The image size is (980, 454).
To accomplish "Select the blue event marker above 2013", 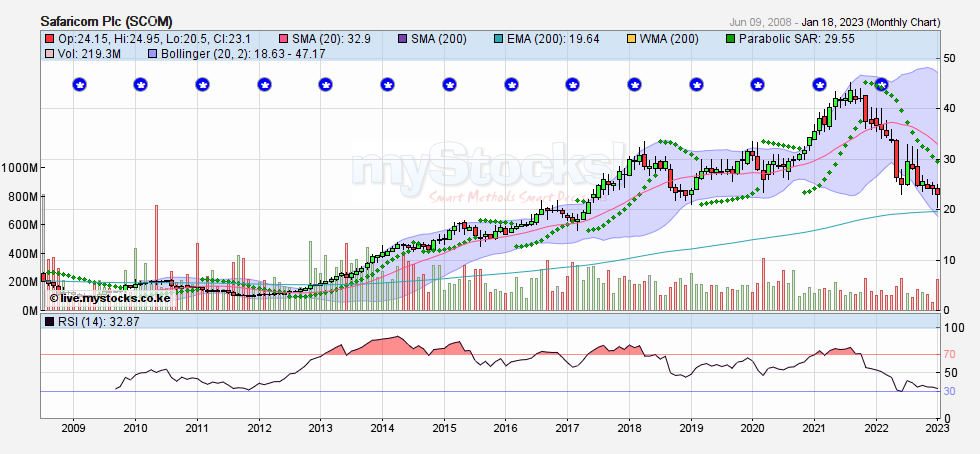I will (x=325, y=85).
